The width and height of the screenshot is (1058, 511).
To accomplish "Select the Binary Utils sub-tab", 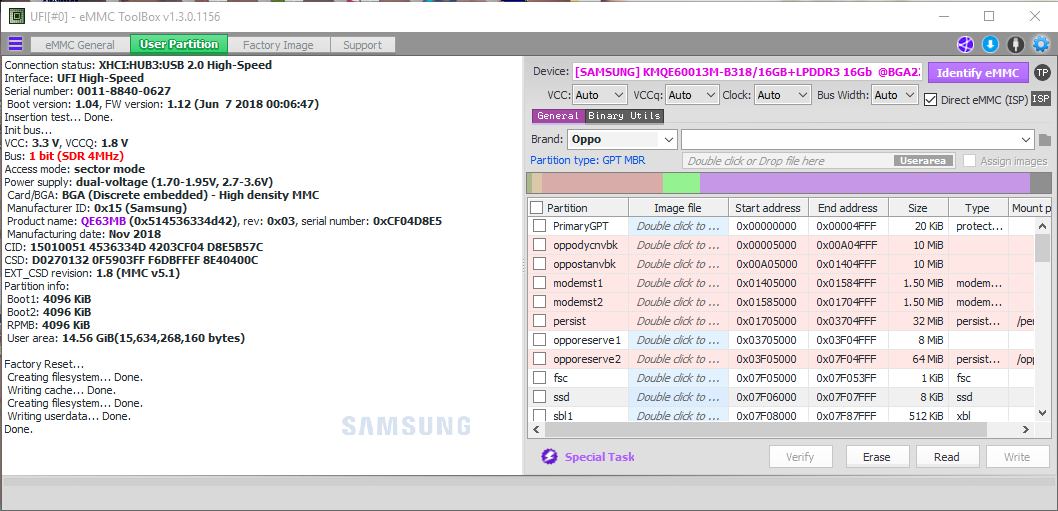I will [624, 116].
